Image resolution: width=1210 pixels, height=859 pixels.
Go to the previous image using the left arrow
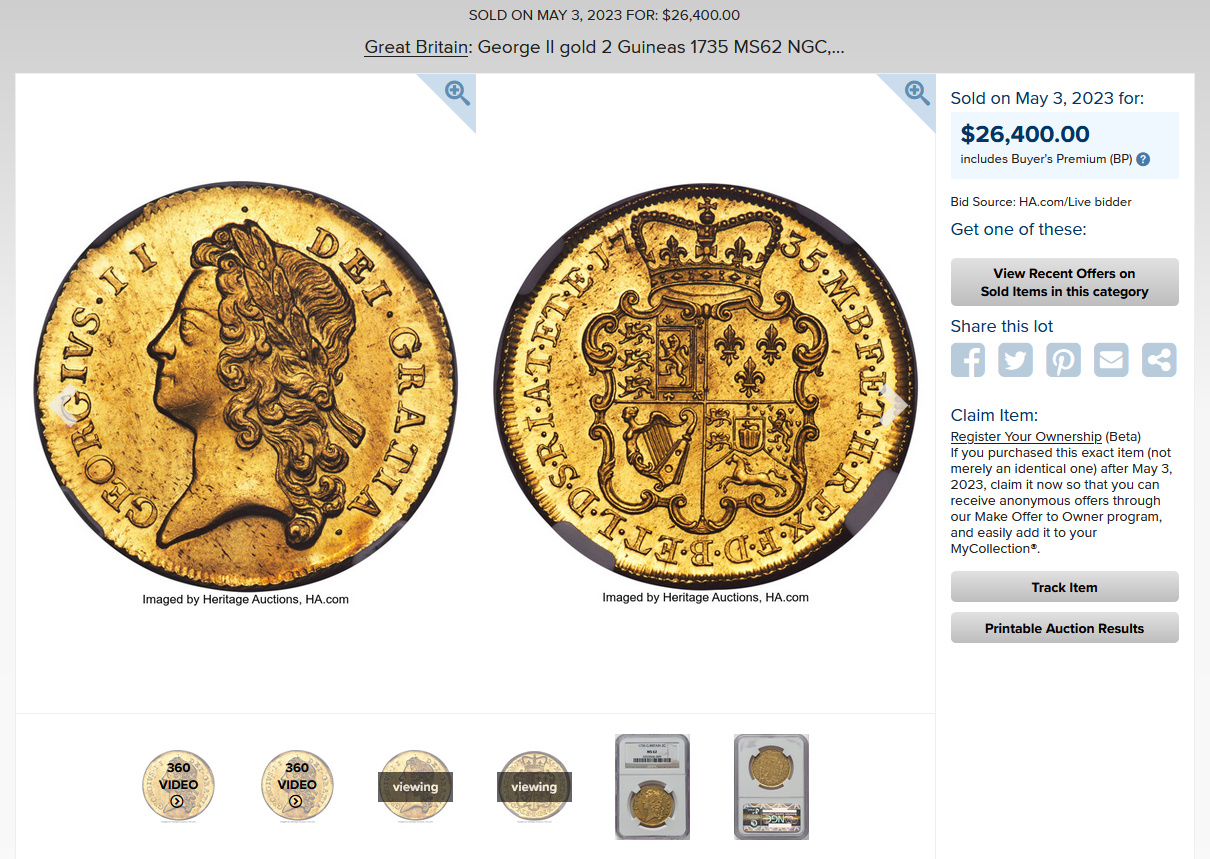(65, 406)
